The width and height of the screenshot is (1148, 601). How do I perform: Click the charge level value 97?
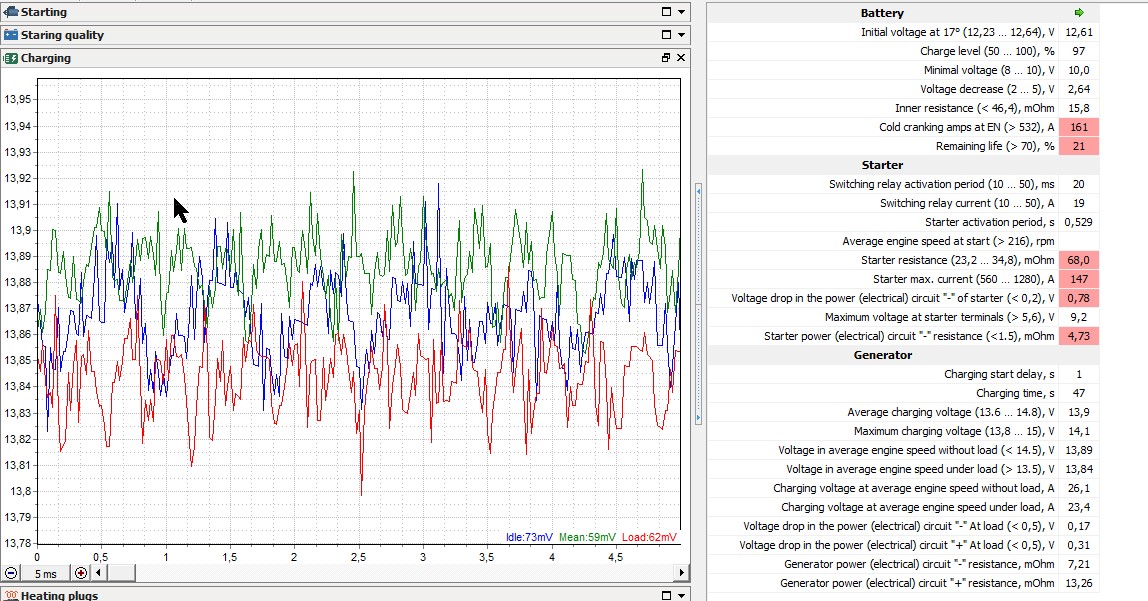1079,51
